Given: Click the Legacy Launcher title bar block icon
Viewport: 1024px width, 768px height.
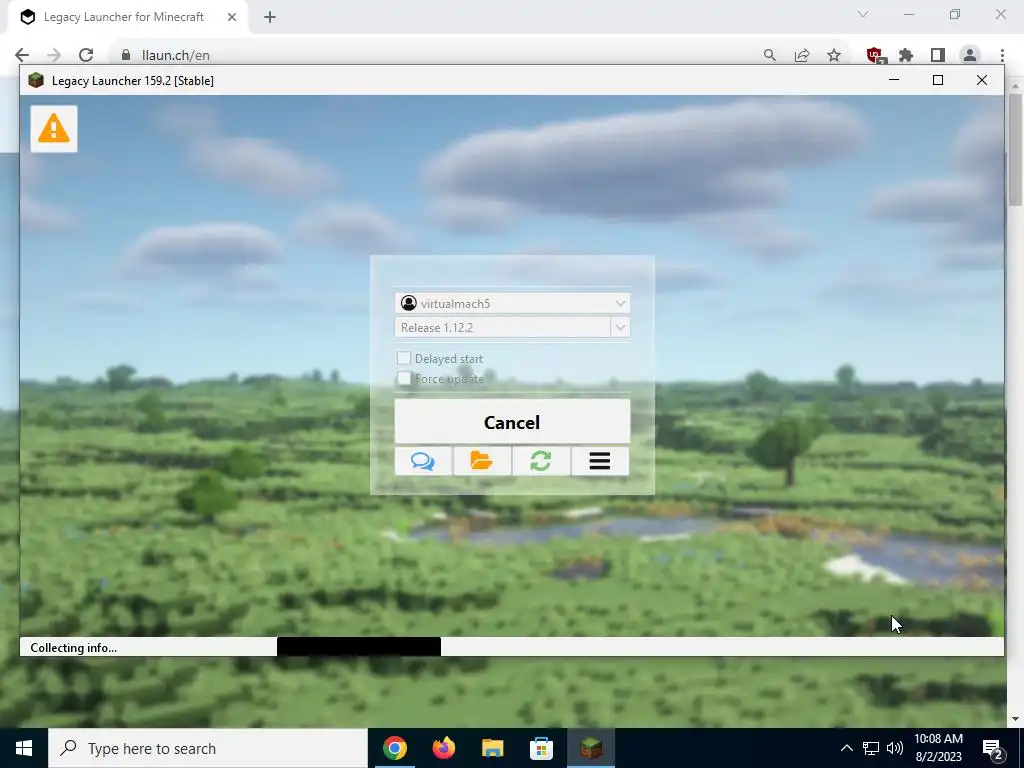Looking at the screenshot, I should point(36,80).
